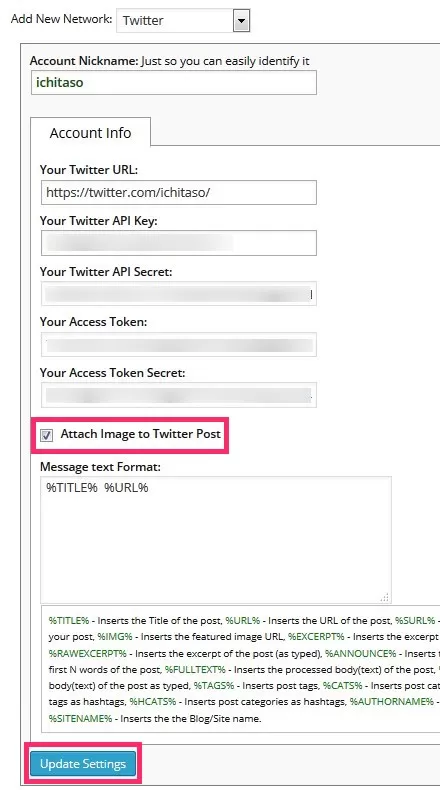Select the Twitter network combo box
The image size is (440, 790).
pos(183,21)
